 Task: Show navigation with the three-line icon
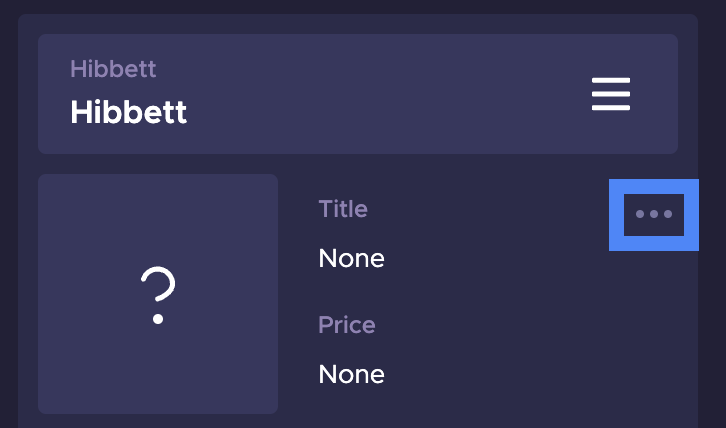tap(611, 94)
